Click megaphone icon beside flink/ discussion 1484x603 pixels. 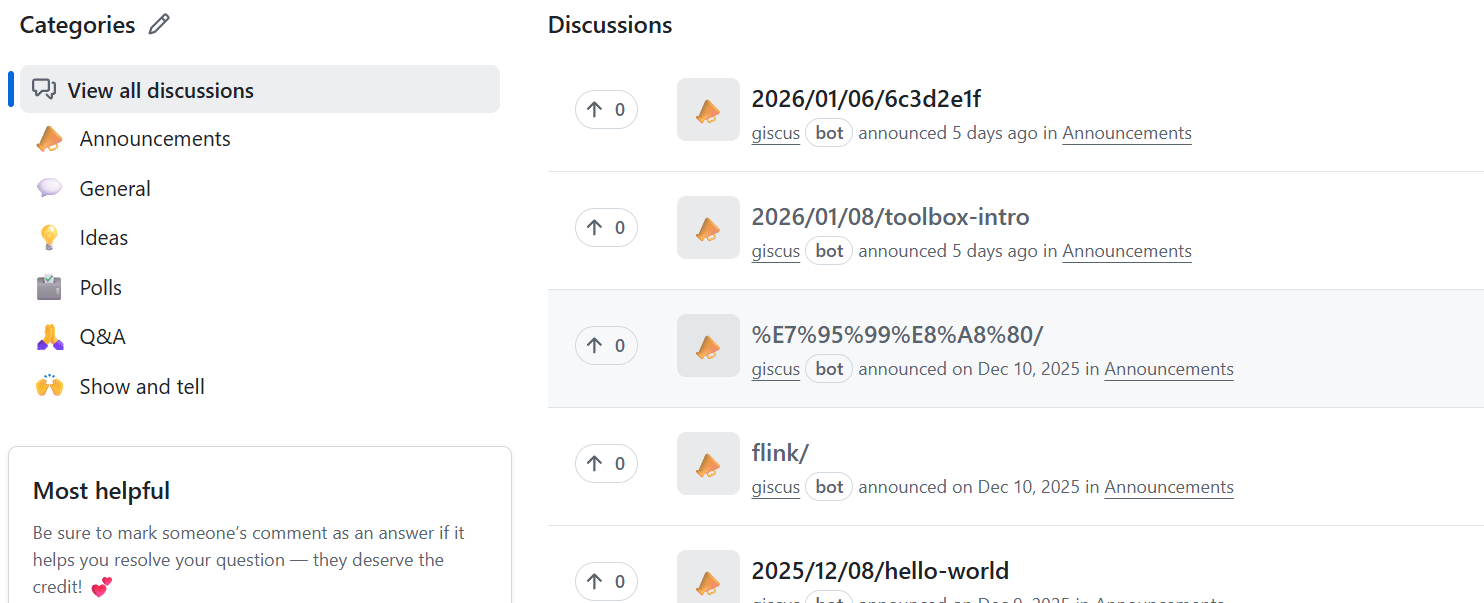[708, 464]
